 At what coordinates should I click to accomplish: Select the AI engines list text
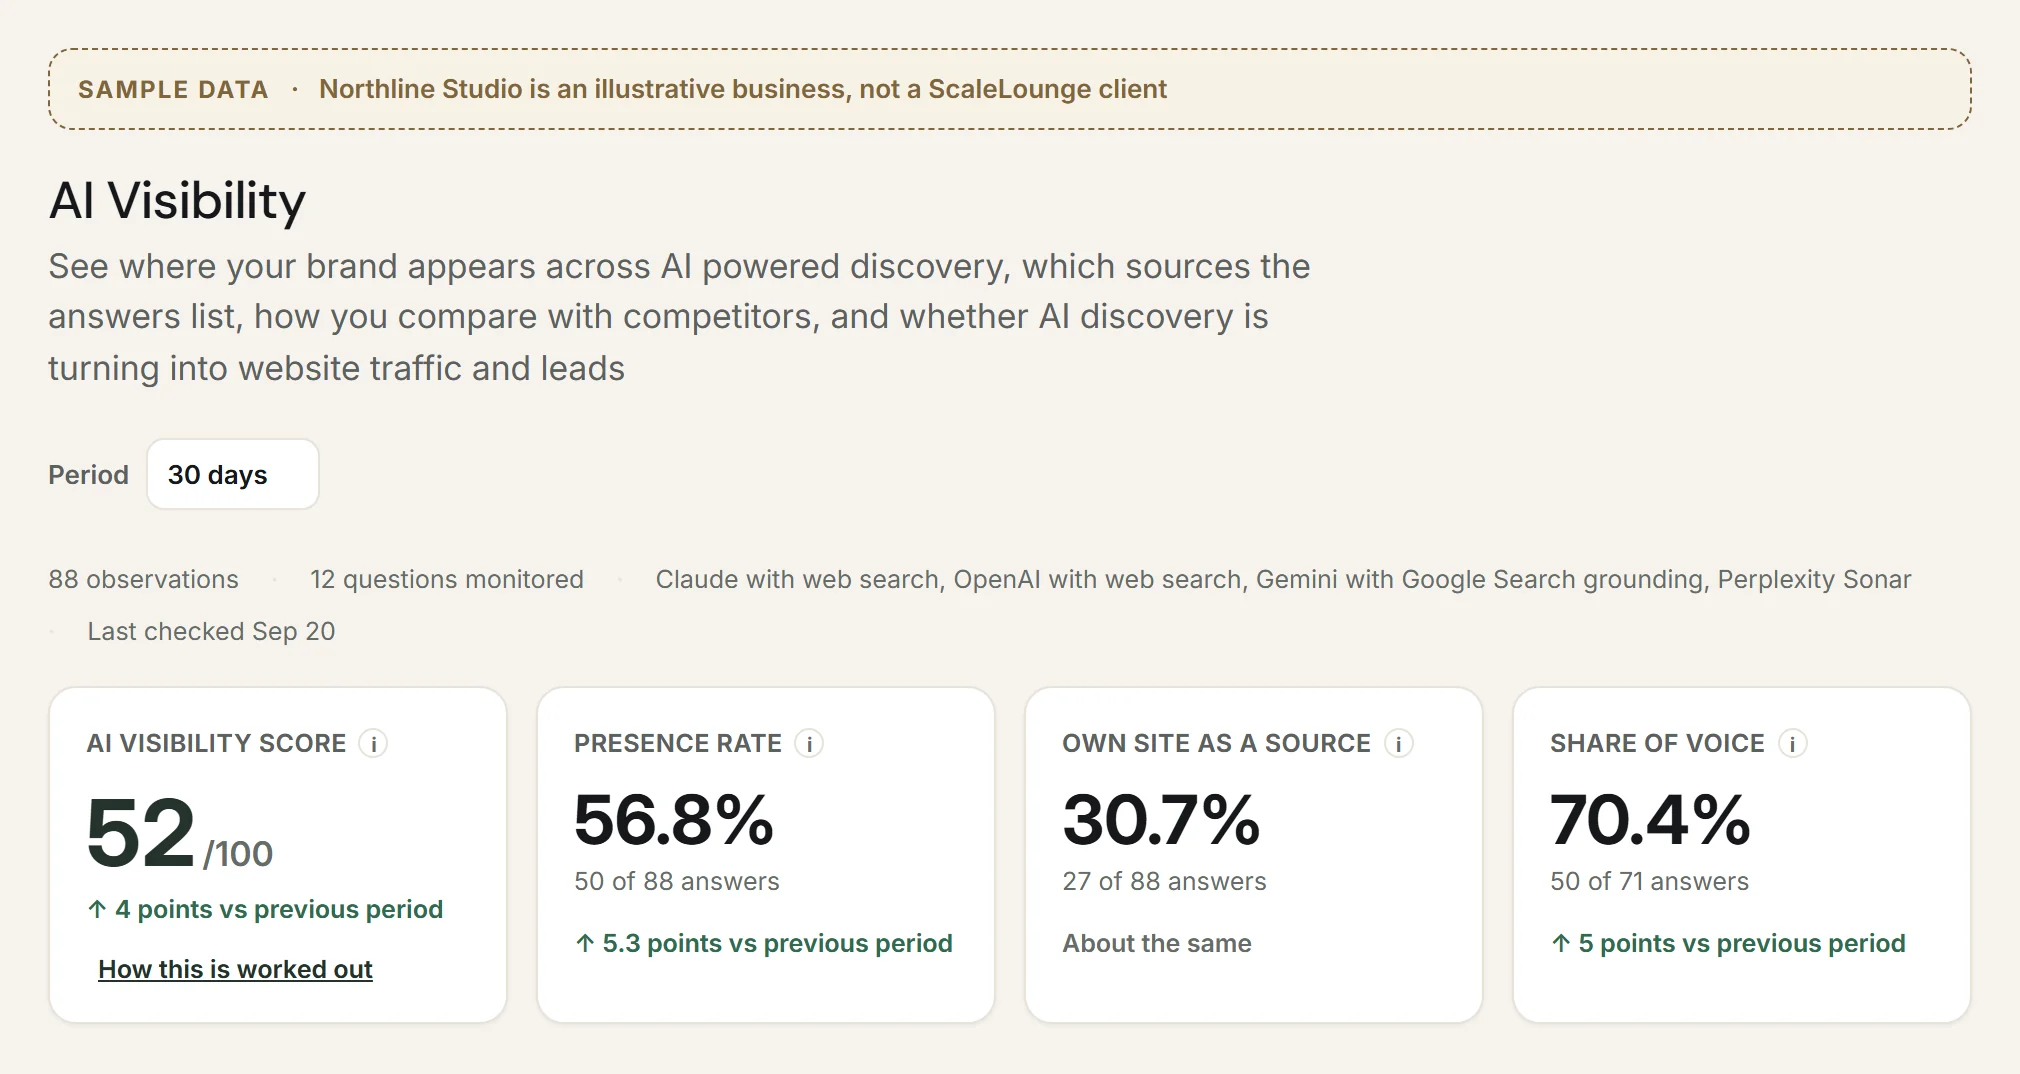click(x=1283, y=579)
